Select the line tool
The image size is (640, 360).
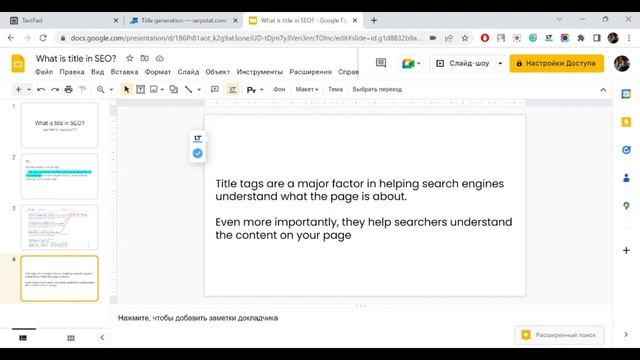click(188, 89)
